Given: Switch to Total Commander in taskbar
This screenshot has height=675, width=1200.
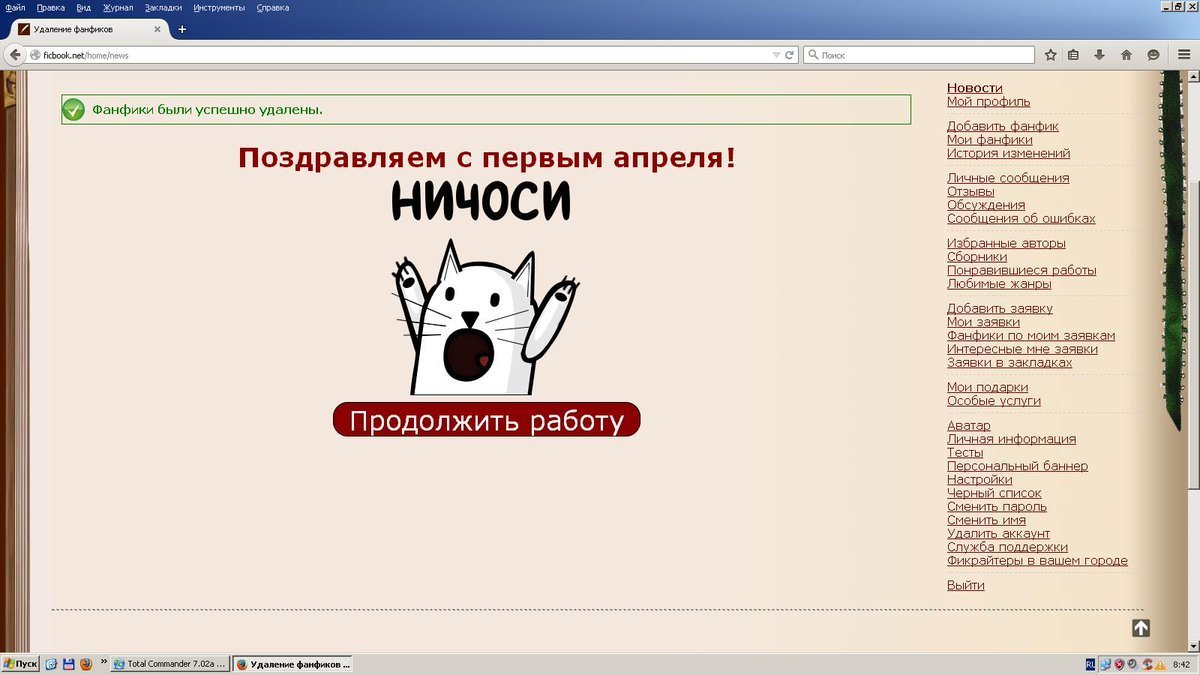Looking at the screenshot, I should [x=169, y=664].
